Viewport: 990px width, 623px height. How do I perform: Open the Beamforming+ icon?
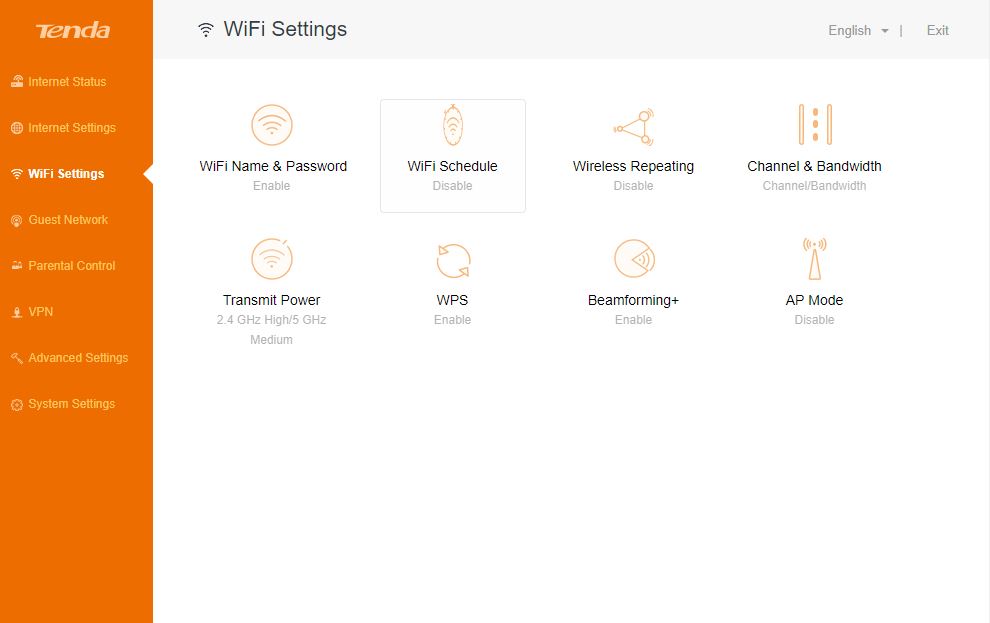tap(634, 259)
